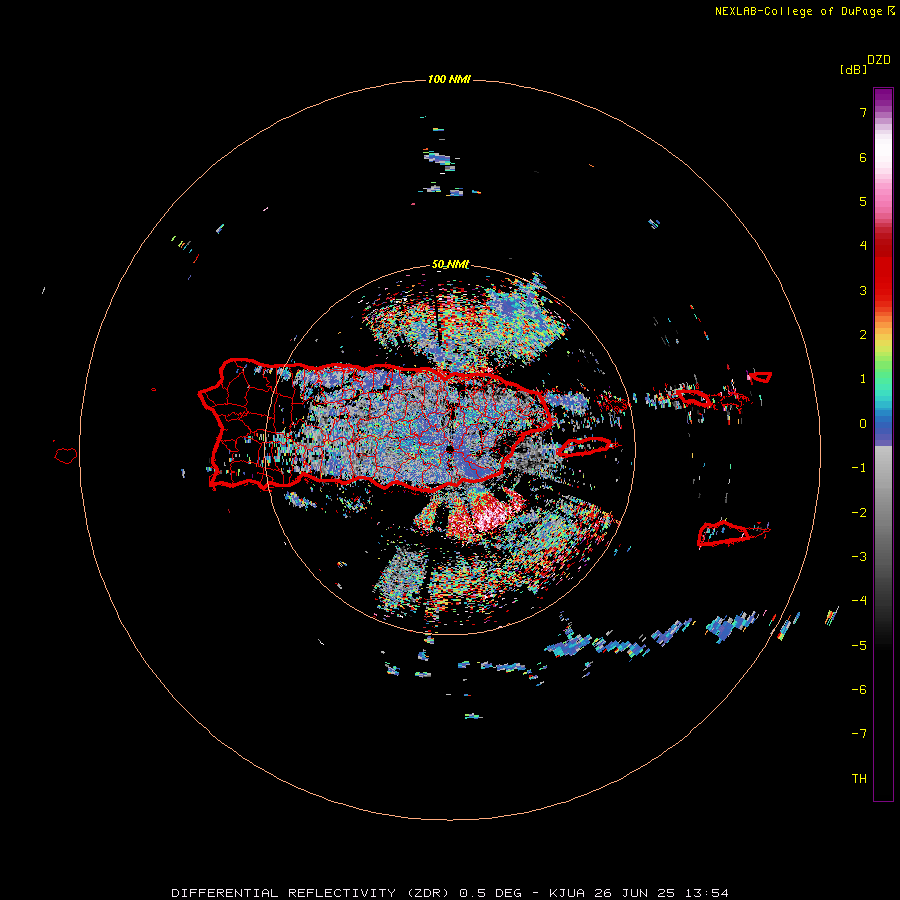Click the -3 value on the color scale
The width and height of the screenshot is (900, 900).
[859, 556]
